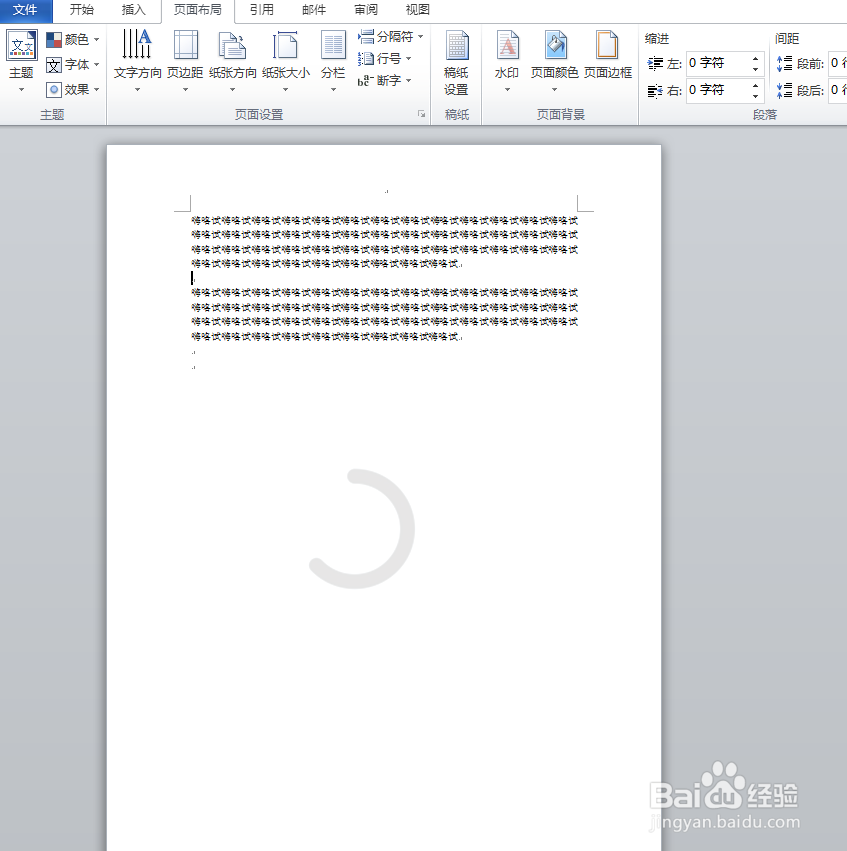
Task: Switch to the Review (审阅) tab
Action: (366, 10)
